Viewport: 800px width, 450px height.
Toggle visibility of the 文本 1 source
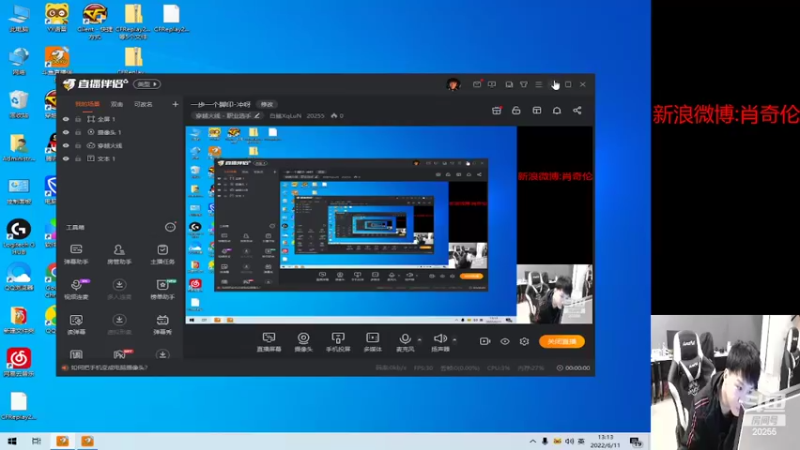coord(66,159)
